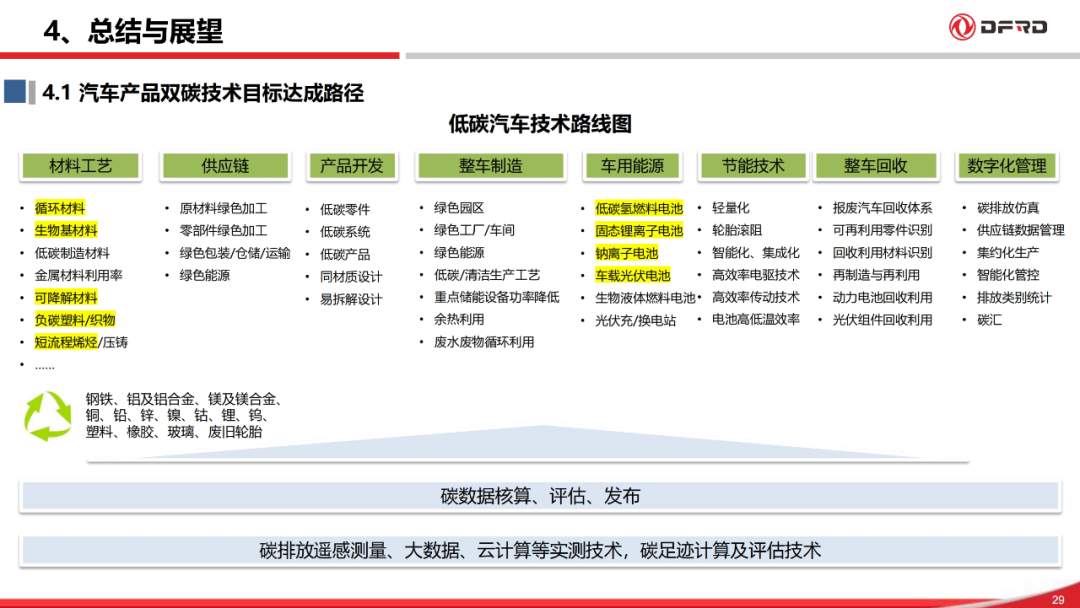The image size is (1080, 608).
Task: Open the 4、总结与展望 section title
Action: point(135,32)
